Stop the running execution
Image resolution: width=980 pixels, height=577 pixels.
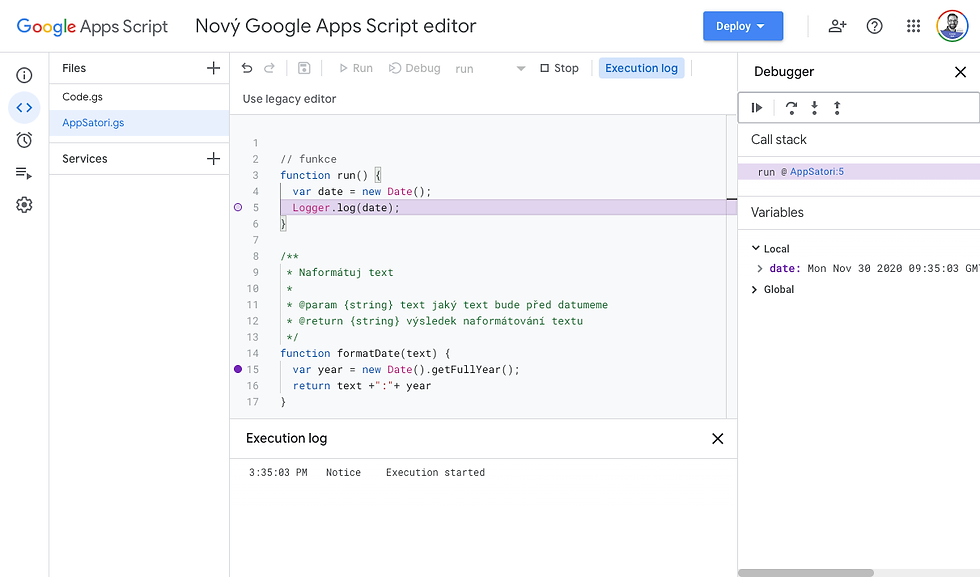pos(559,68)
